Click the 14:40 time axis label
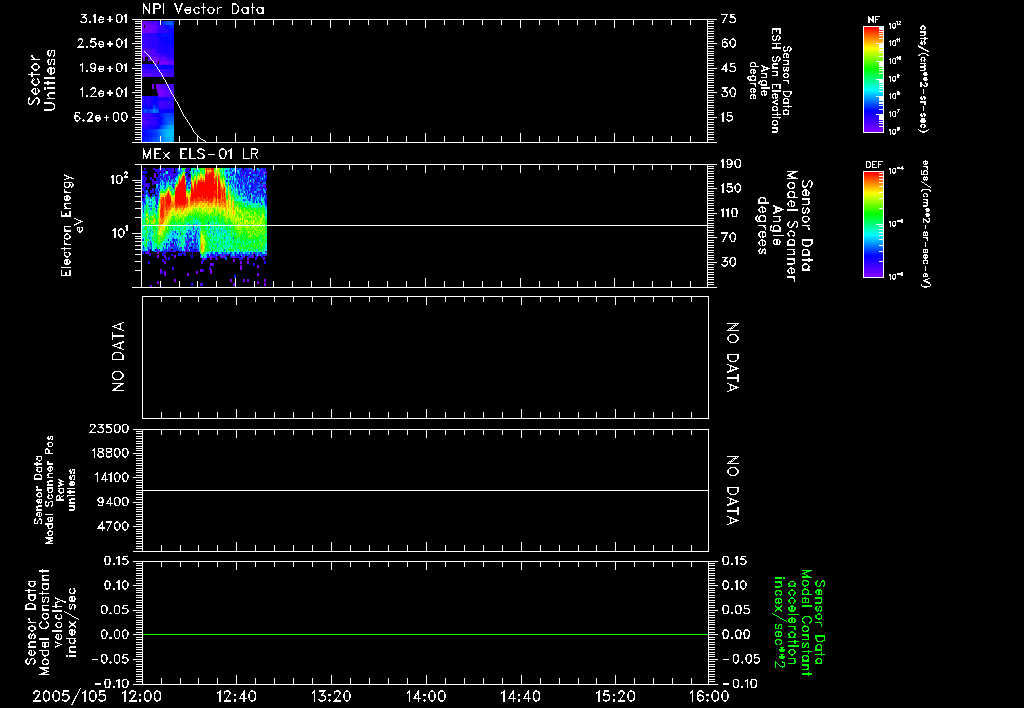 click(520, 696)
